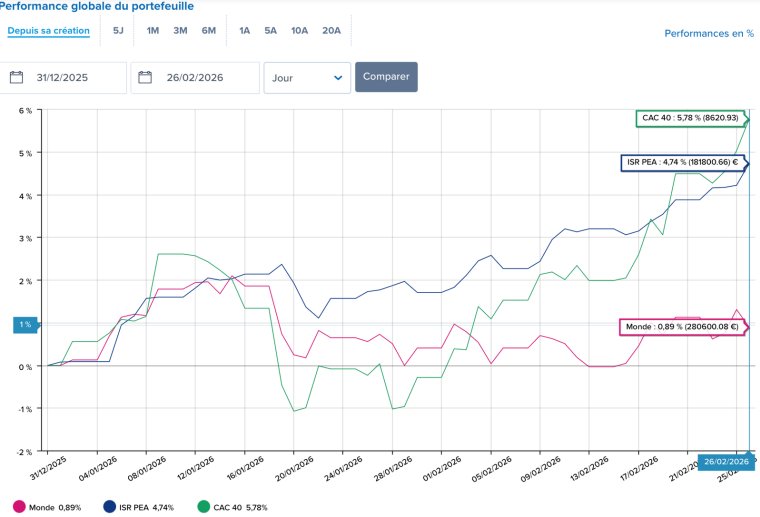Switch to the 1M period
Image resolution: width=760 pixels, height=517 pixels.
(x=153, y=31)
